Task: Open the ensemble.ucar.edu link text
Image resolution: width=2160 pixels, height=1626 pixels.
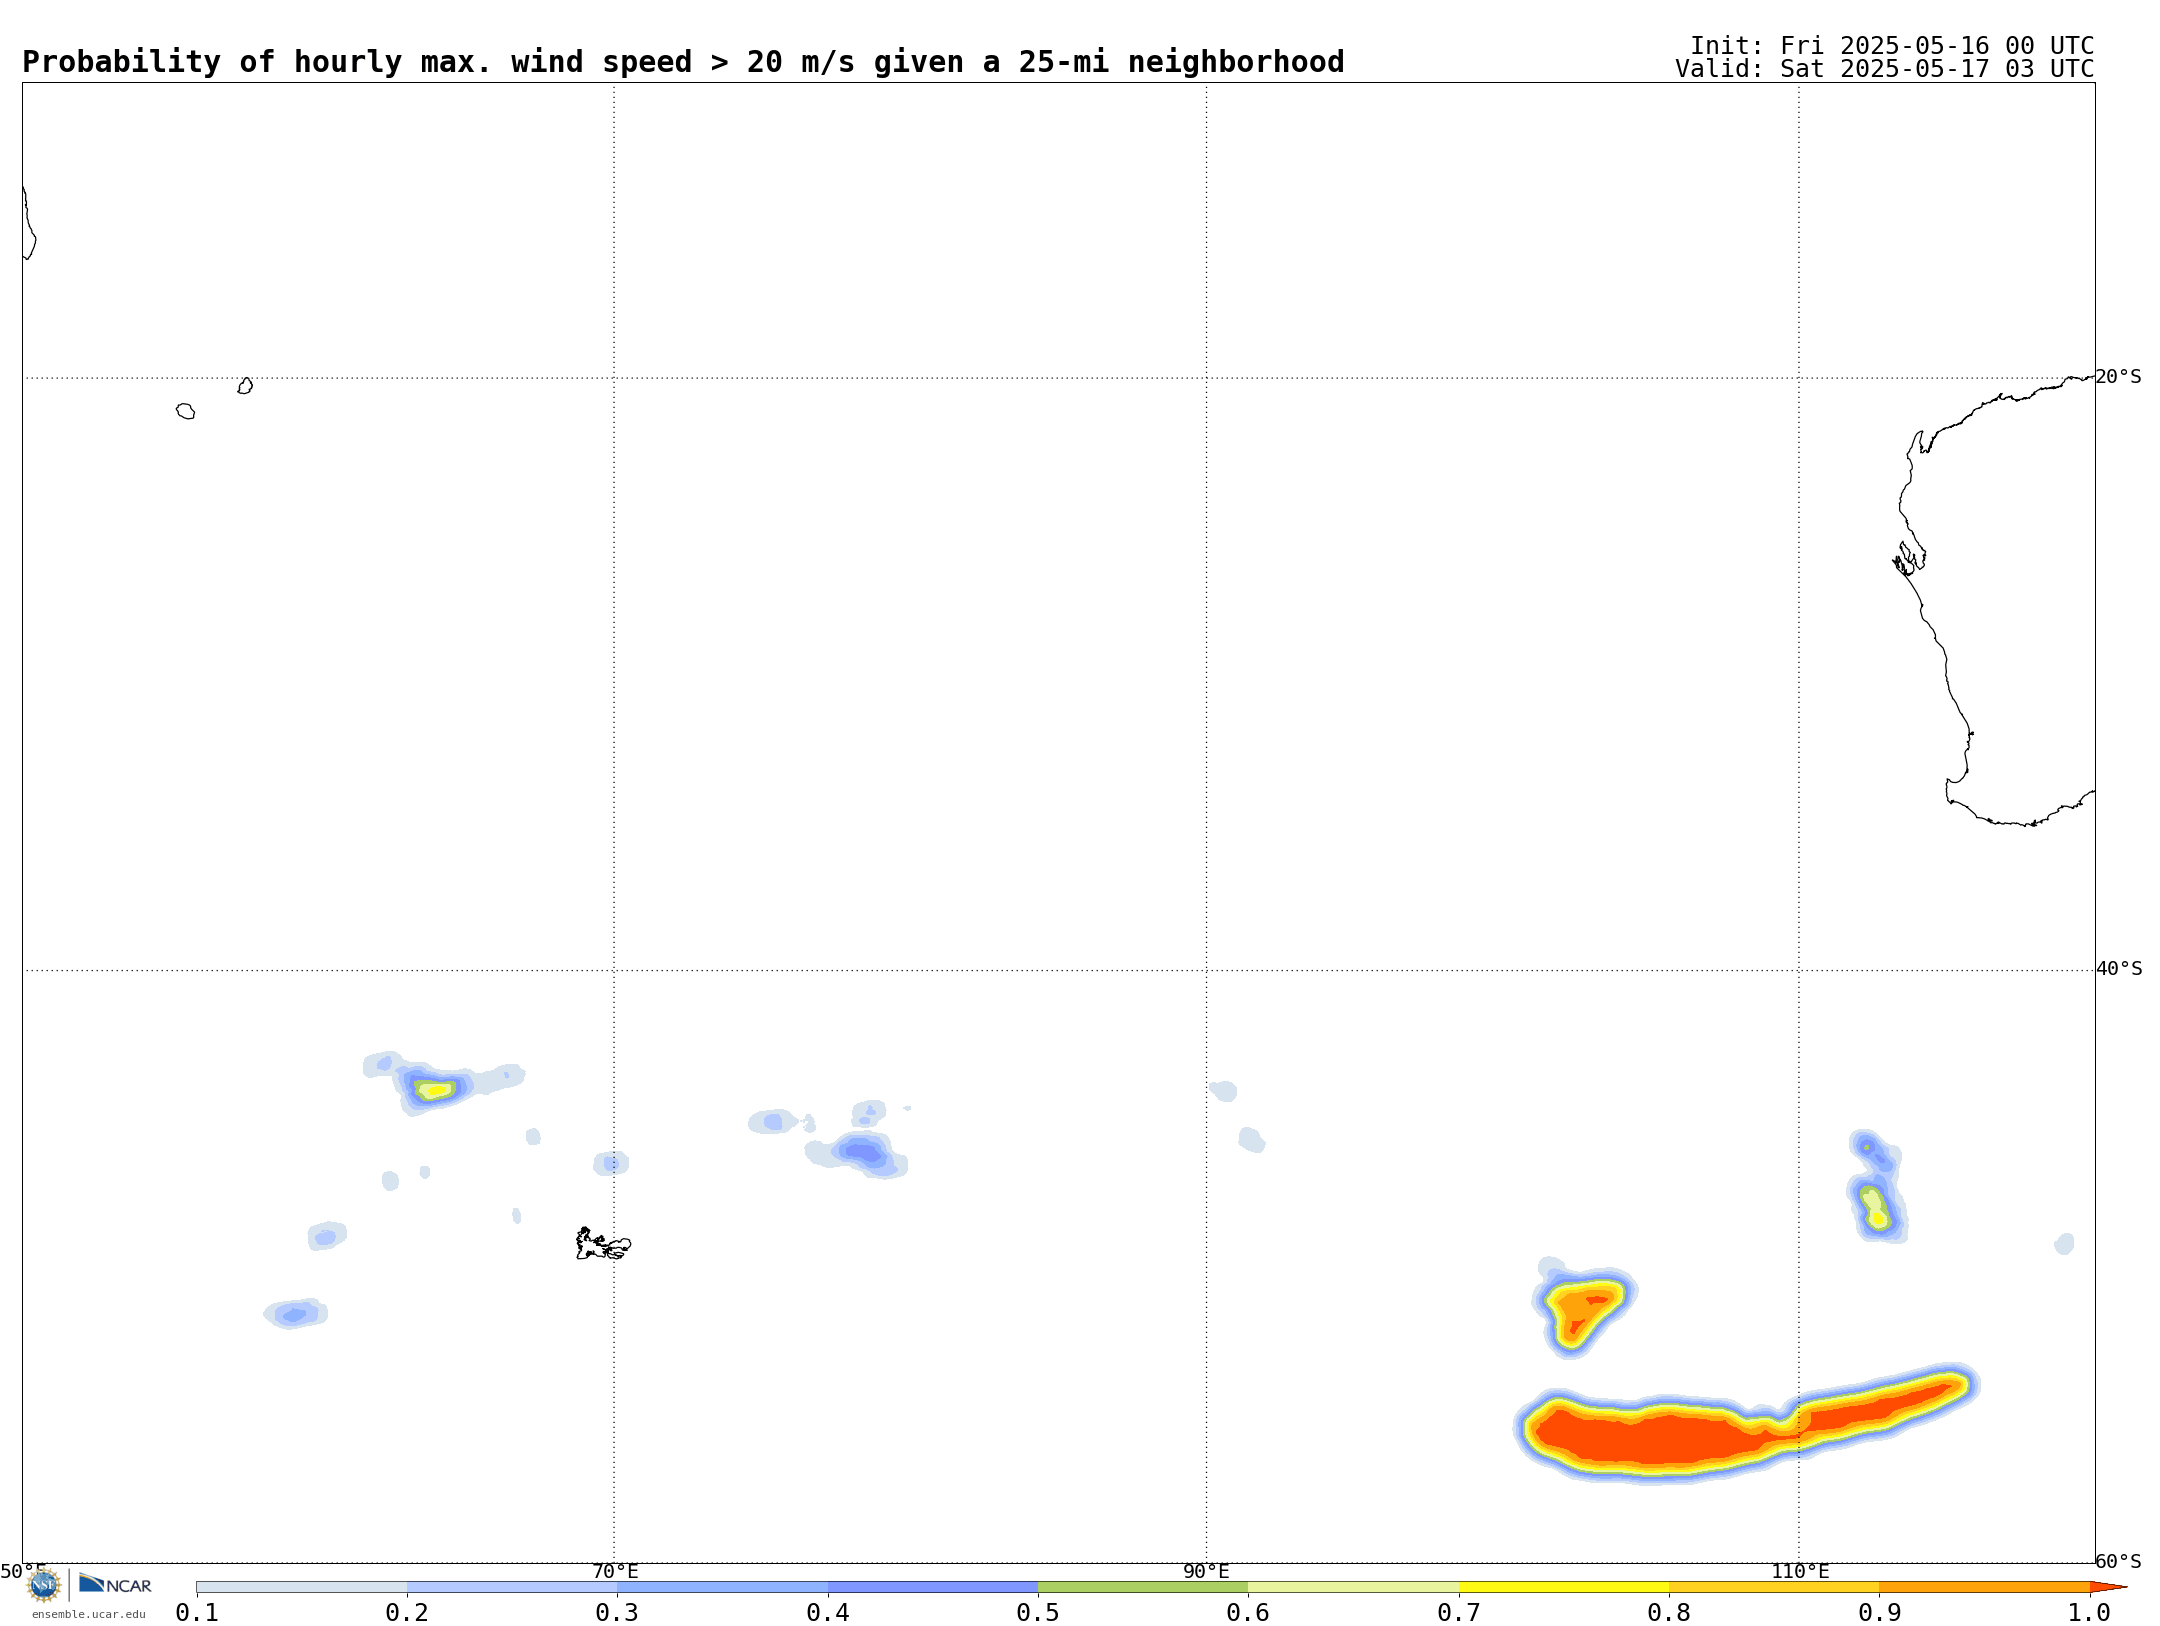Action: [88, 1614]
